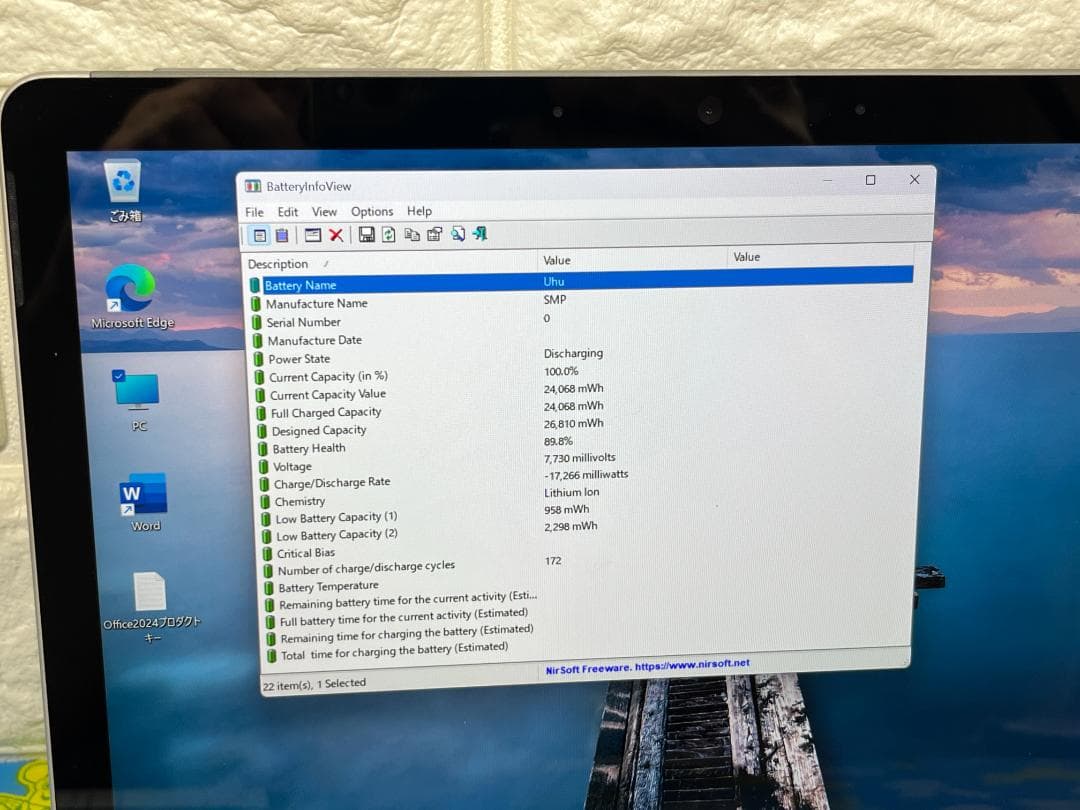Open Properties via the toolbar icon
This screenshot has height=810, width=1080.
coord(434,234)
